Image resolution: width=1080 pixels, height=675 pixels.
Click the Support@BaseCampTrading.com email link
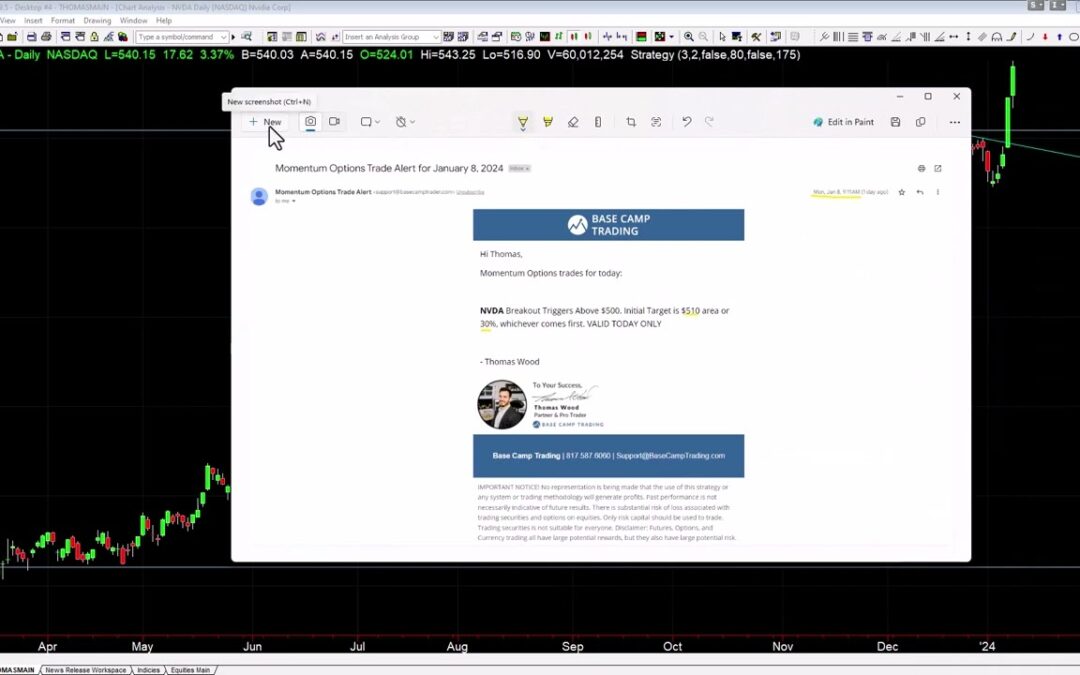(x=670, y=456)
